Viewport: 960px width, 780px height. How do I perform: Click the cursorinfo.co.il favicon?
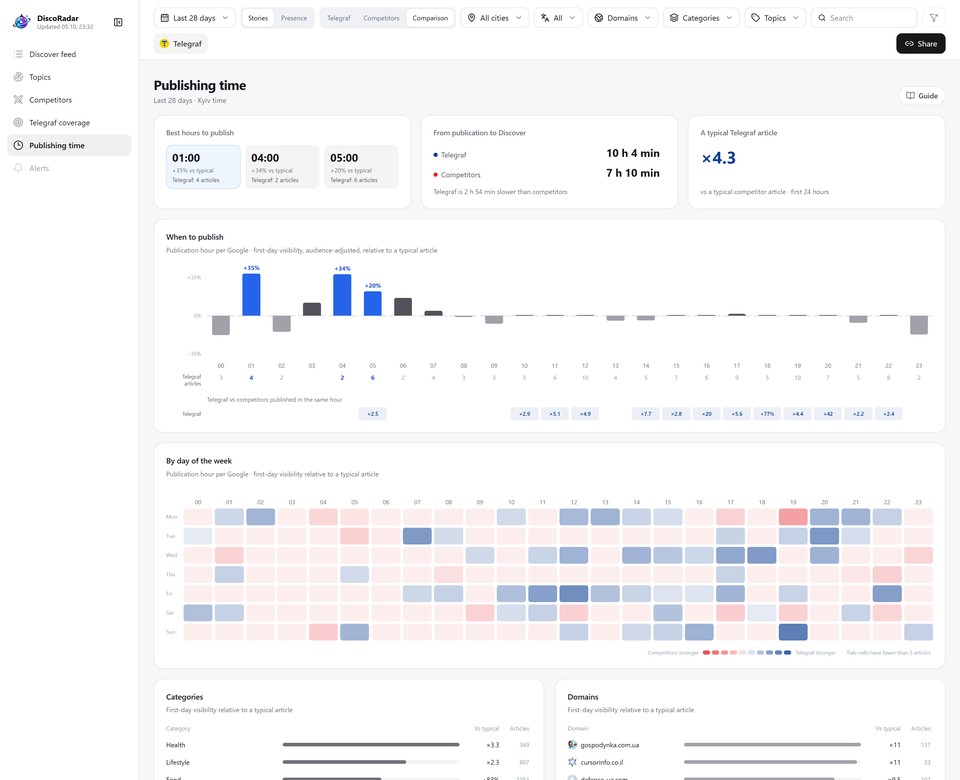(x=572, y=762)
